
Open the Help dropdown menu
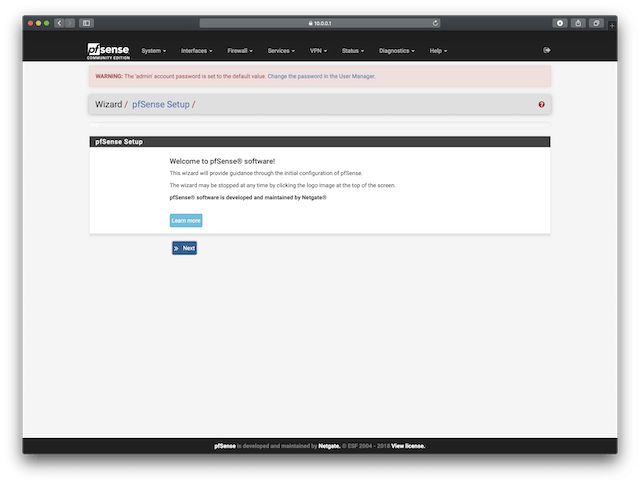coord(438,51)
